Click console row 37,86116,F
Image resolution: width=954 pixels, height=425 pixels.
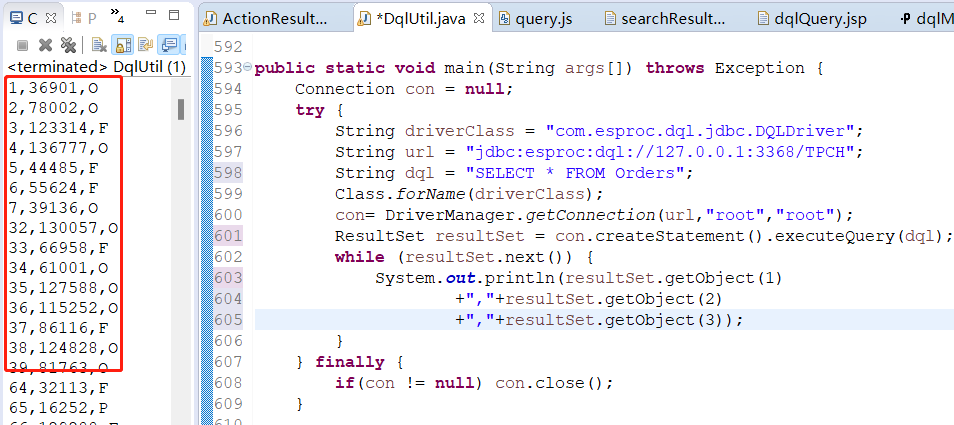[58, 328]
